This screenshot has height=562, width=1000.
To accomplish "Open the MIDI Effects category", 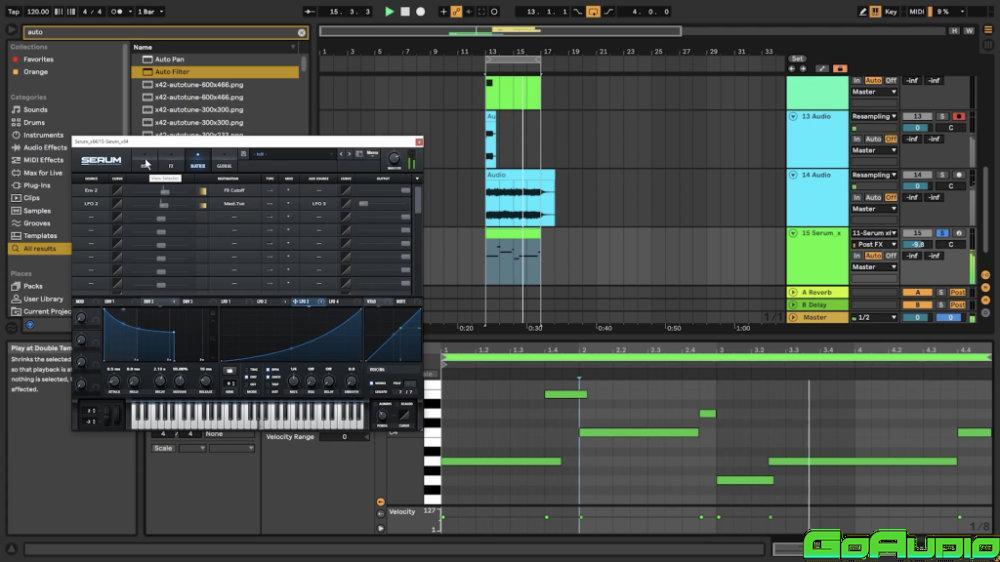I will click(43, 160).
